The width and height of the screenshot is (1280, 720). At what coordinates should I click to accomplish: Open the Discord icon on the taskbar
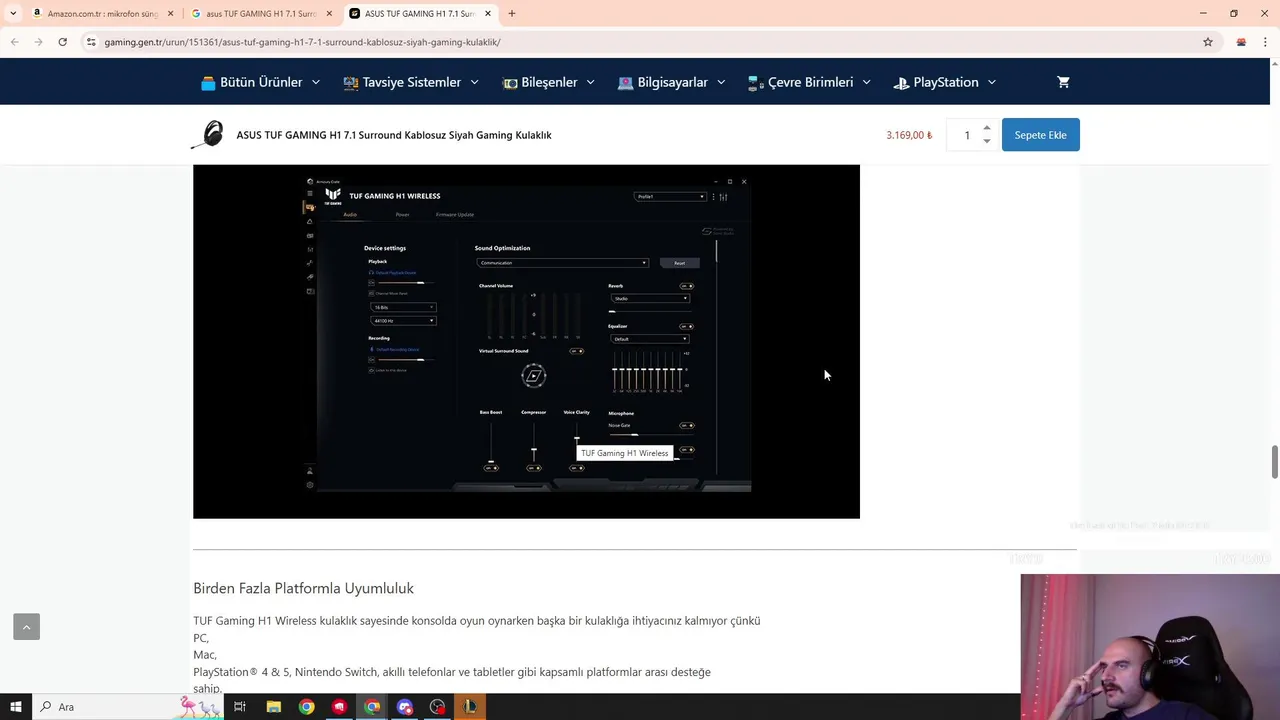405,707
